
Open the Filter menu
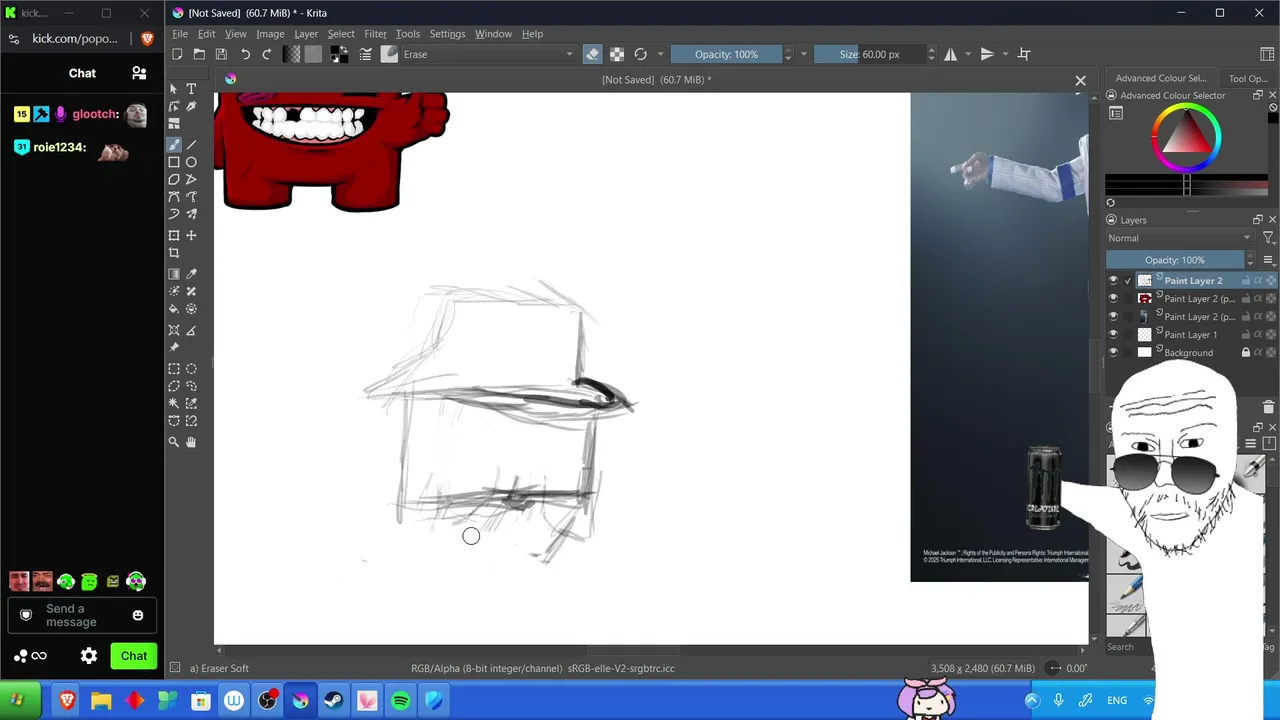tap(375, 34)
